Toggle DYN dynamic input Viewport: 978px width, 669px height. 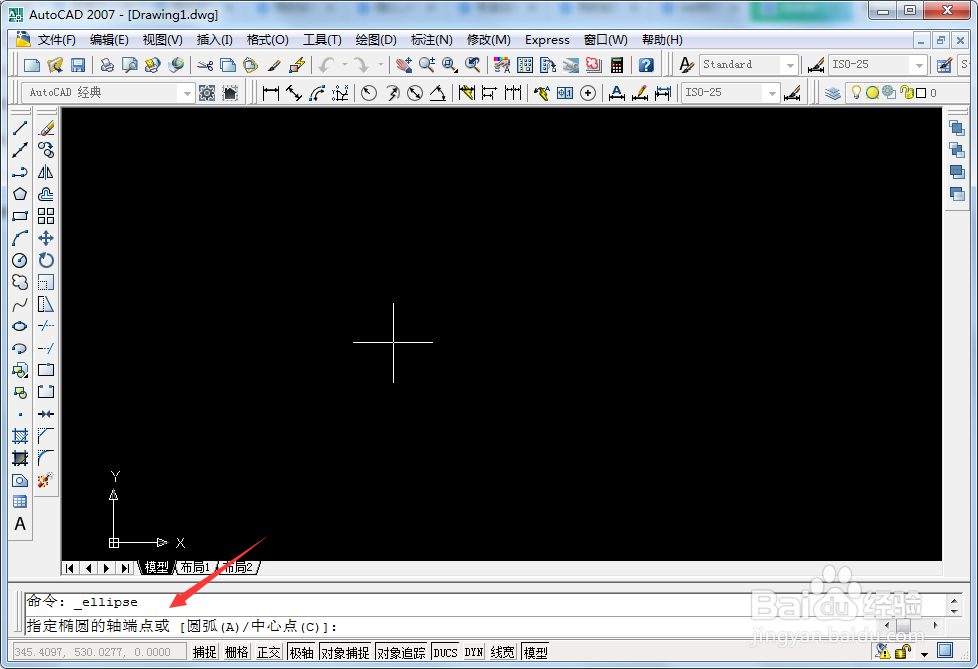(x=474, y=652)
